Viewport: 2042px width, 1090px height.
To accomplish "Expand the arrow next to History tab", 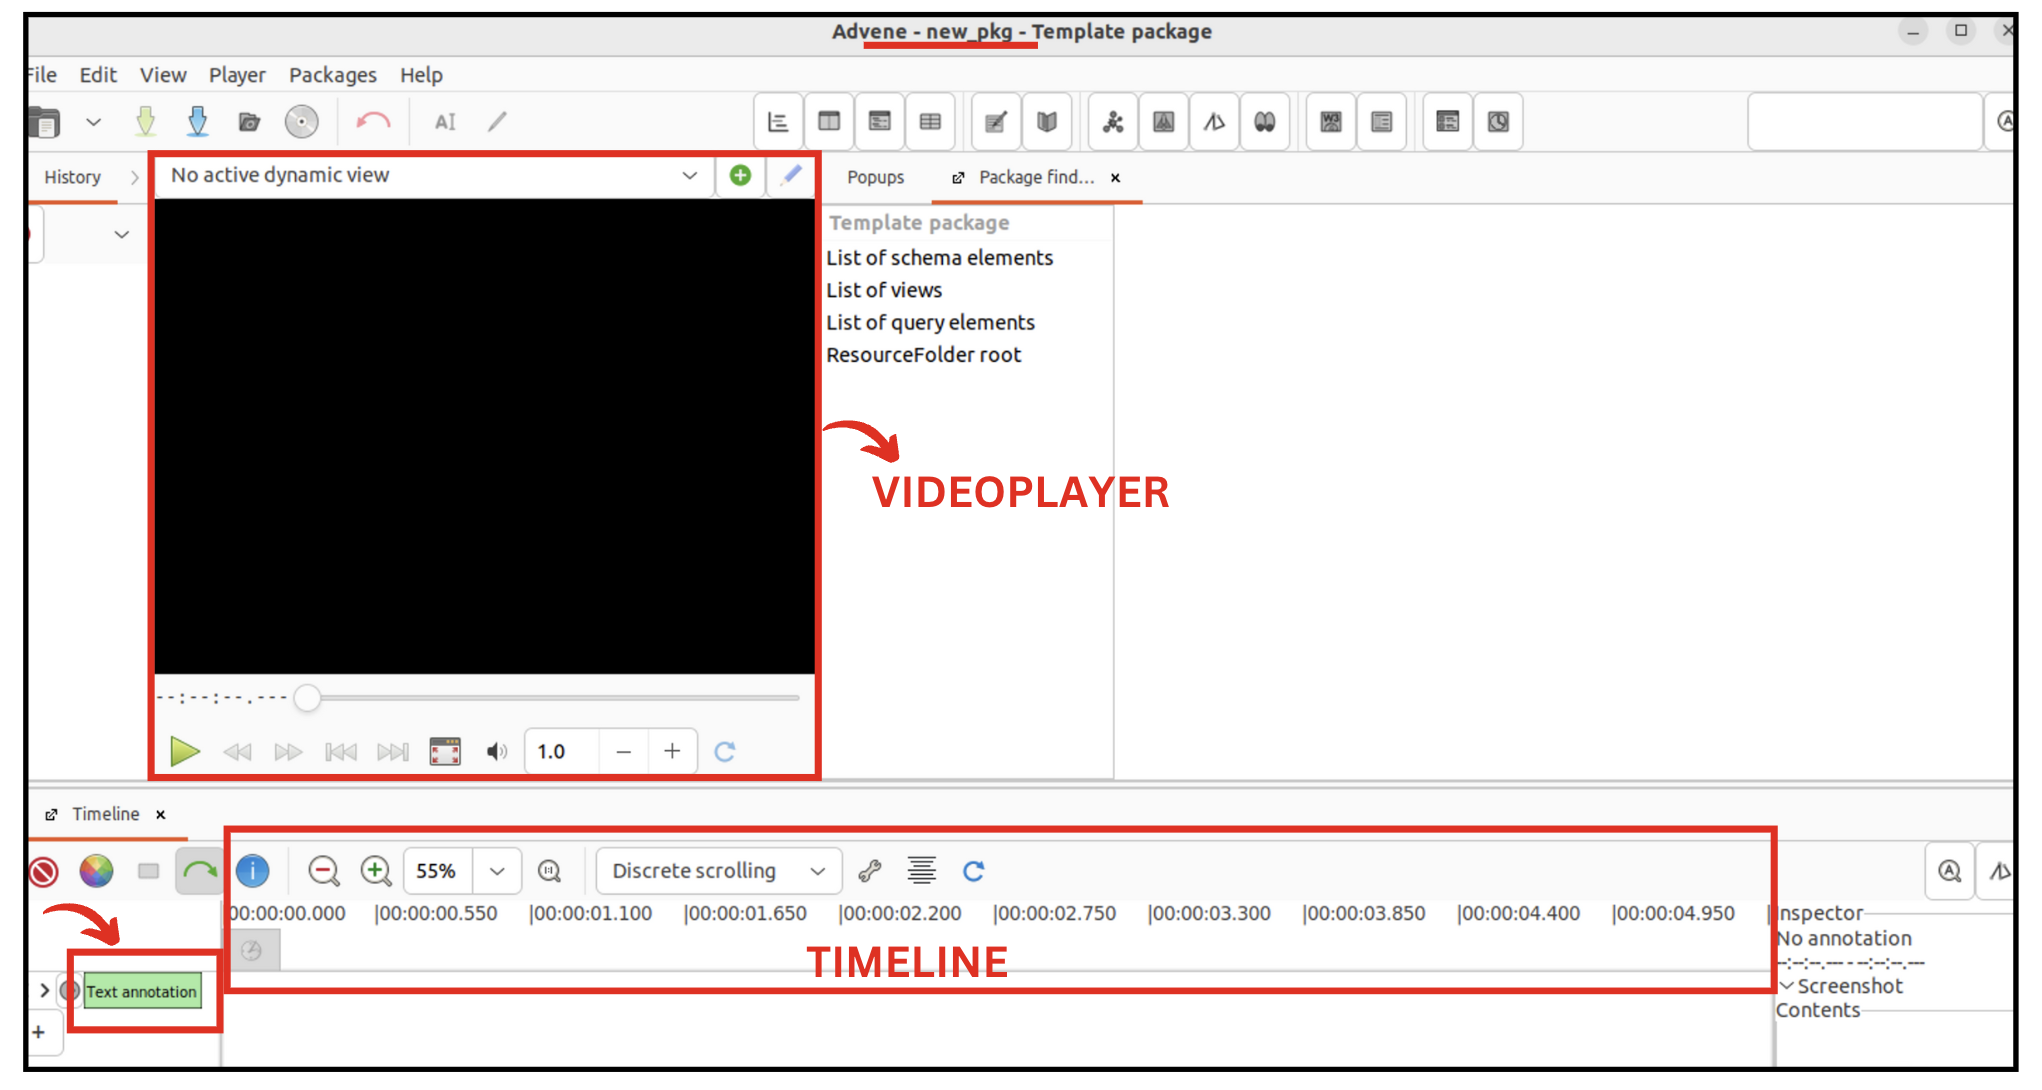I will click(x=134, y=177).
